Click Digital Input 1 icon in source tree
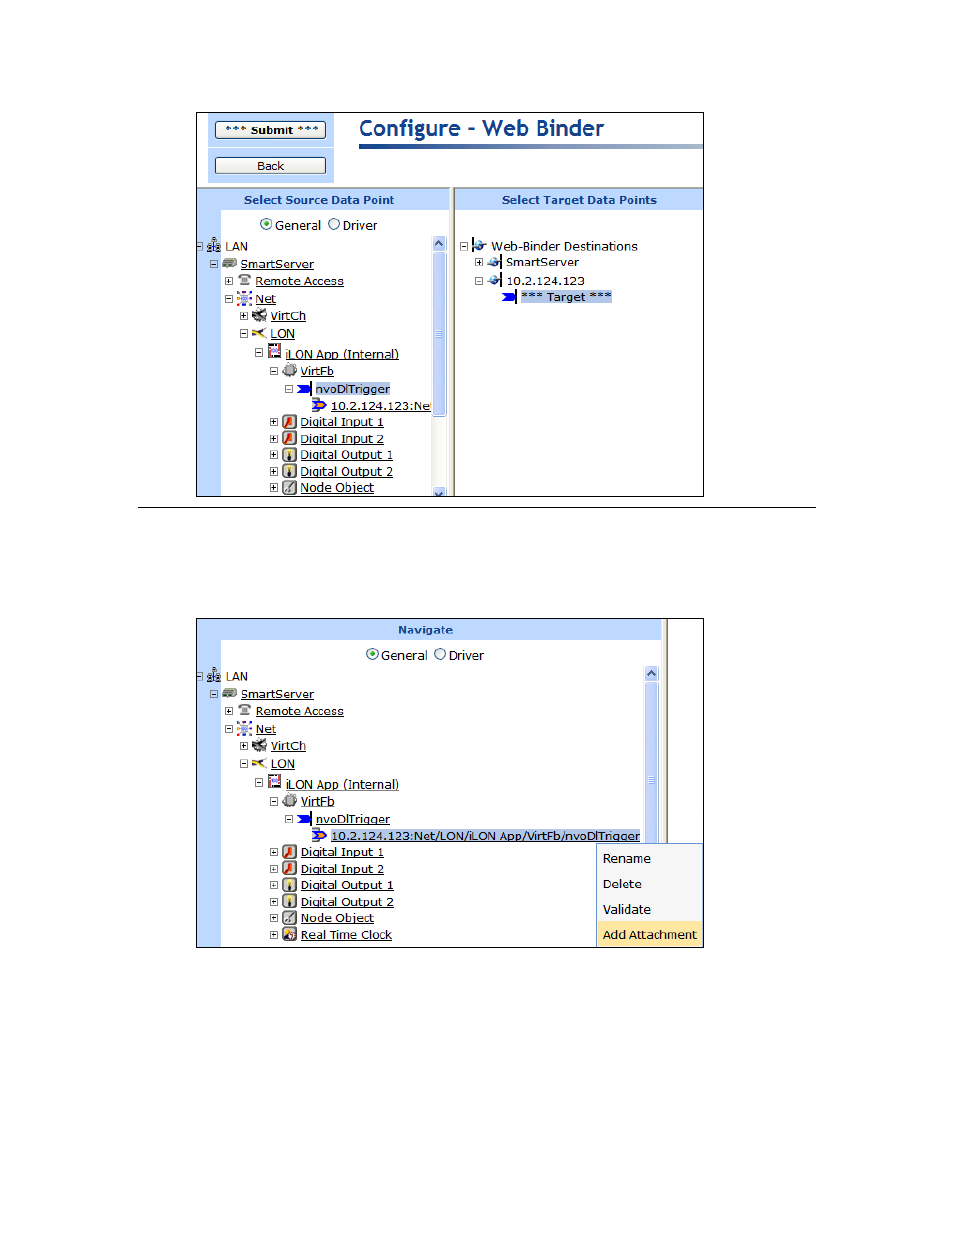Image resolution: width=954 pixels, height=1235 pixels. (289, 422)
